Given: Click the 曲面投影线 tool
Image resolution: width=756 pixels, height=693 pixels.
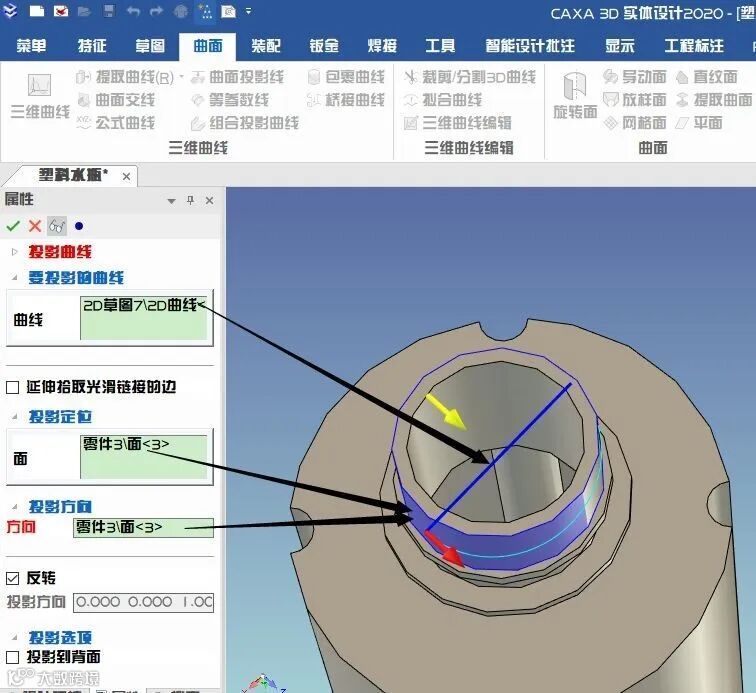Looking at the screenshot, I should point(237,77).
